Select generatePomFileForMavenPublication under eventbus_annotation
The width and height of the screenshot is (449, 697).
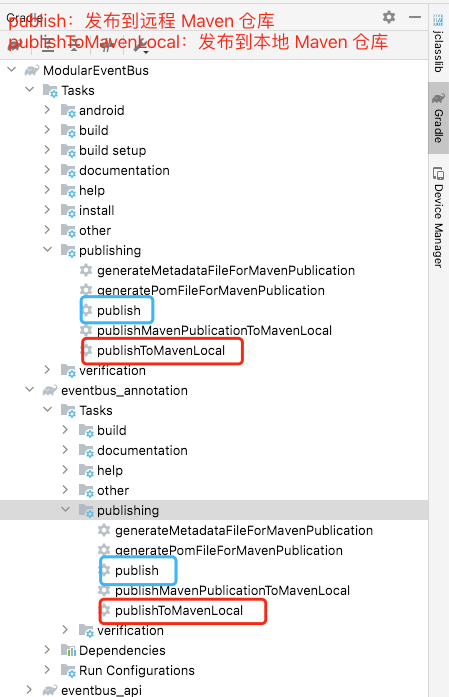click(229, 550)
